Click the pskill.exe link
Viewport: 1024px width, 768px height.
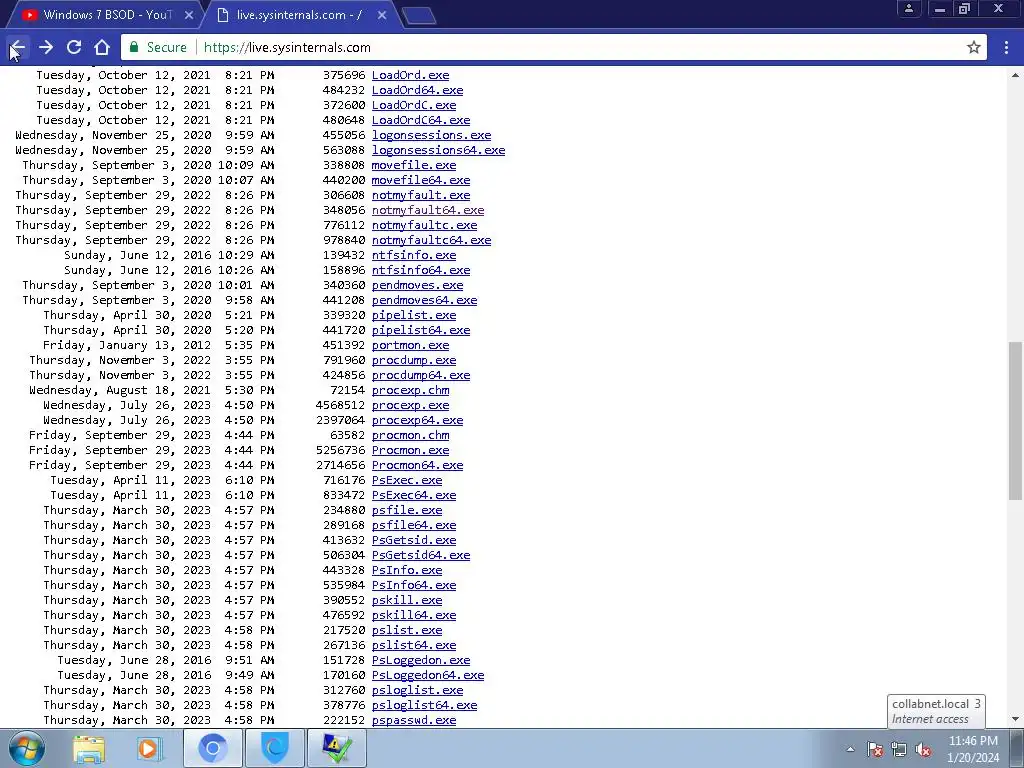(407, 601)
